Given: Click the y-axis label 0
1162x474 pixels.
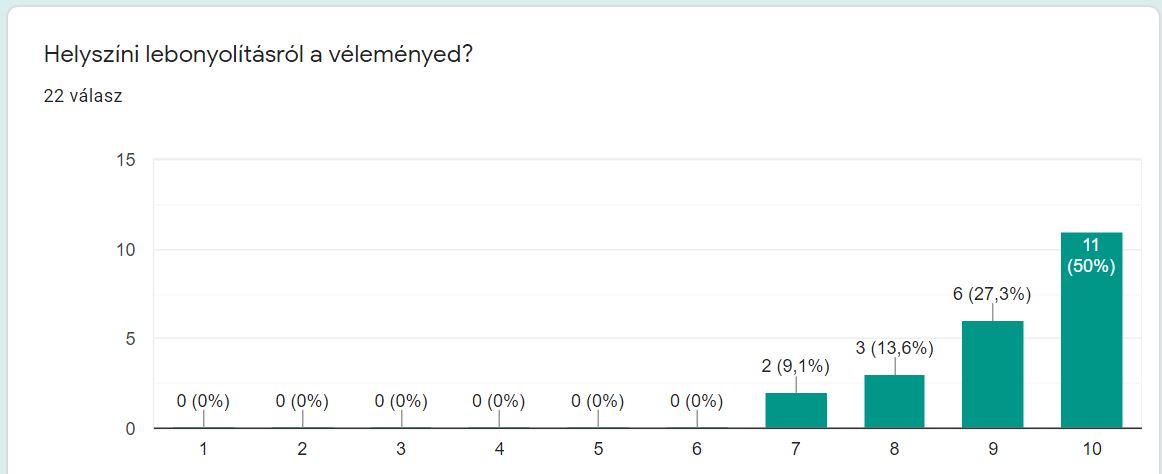Looking at the screenshot, I should coord(131,429).
